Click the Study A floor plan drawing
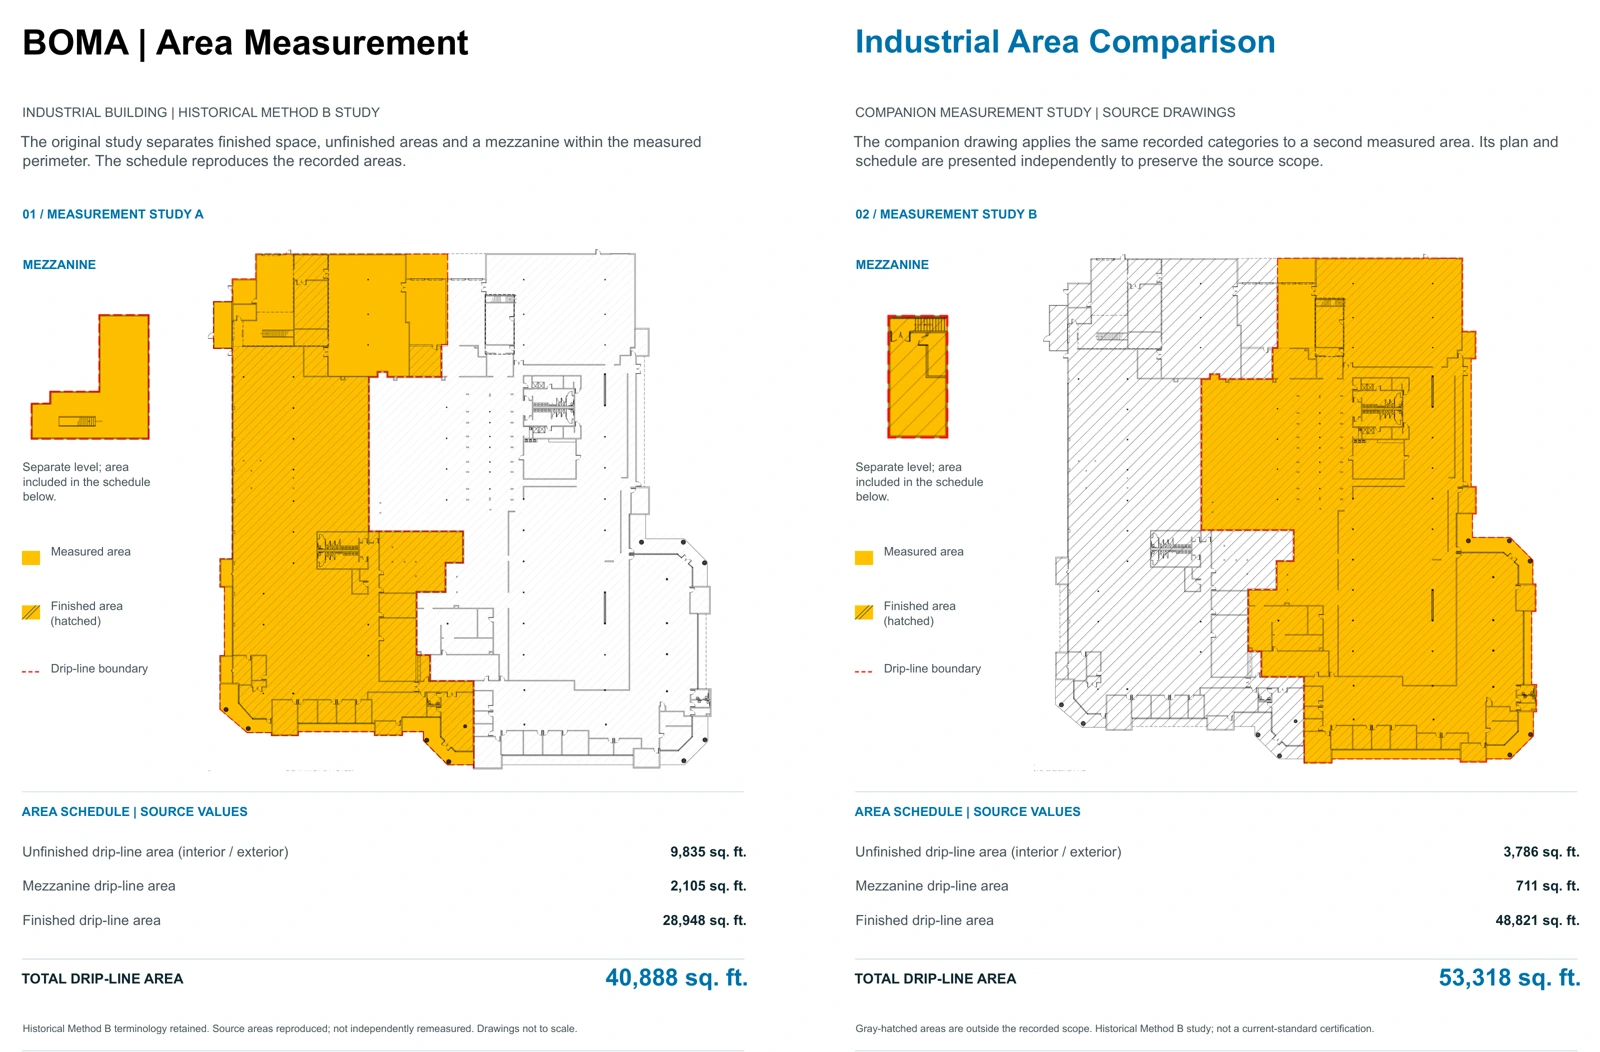 pos(462,510)
